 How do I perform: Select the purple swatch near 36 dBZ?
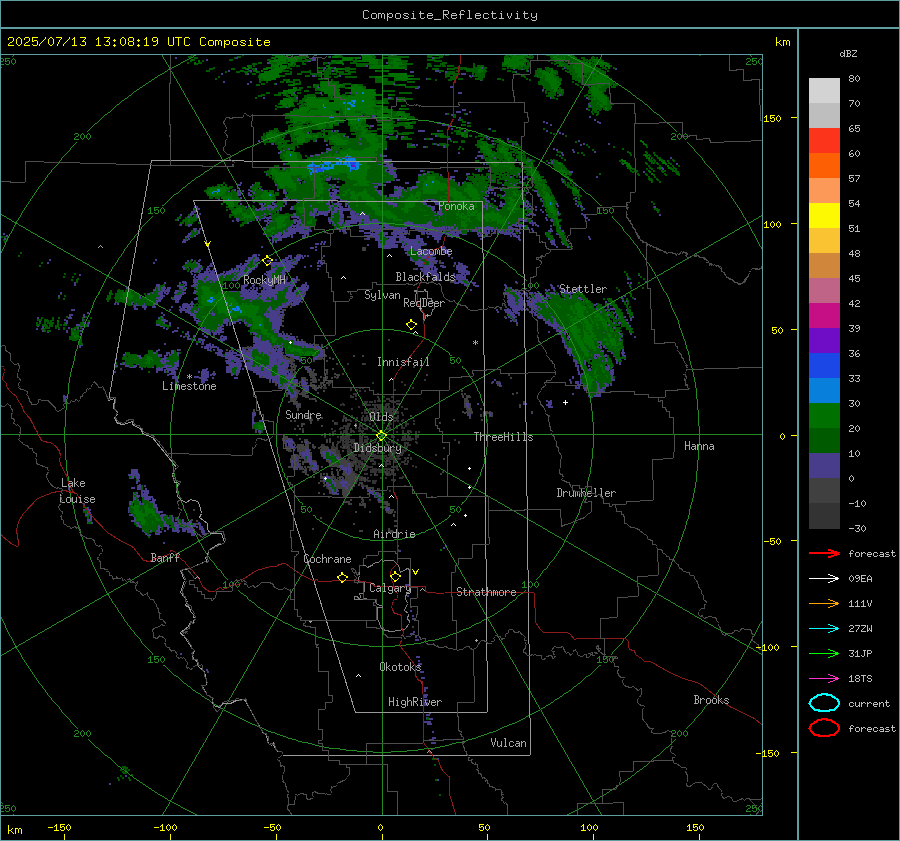pos(824,340)
